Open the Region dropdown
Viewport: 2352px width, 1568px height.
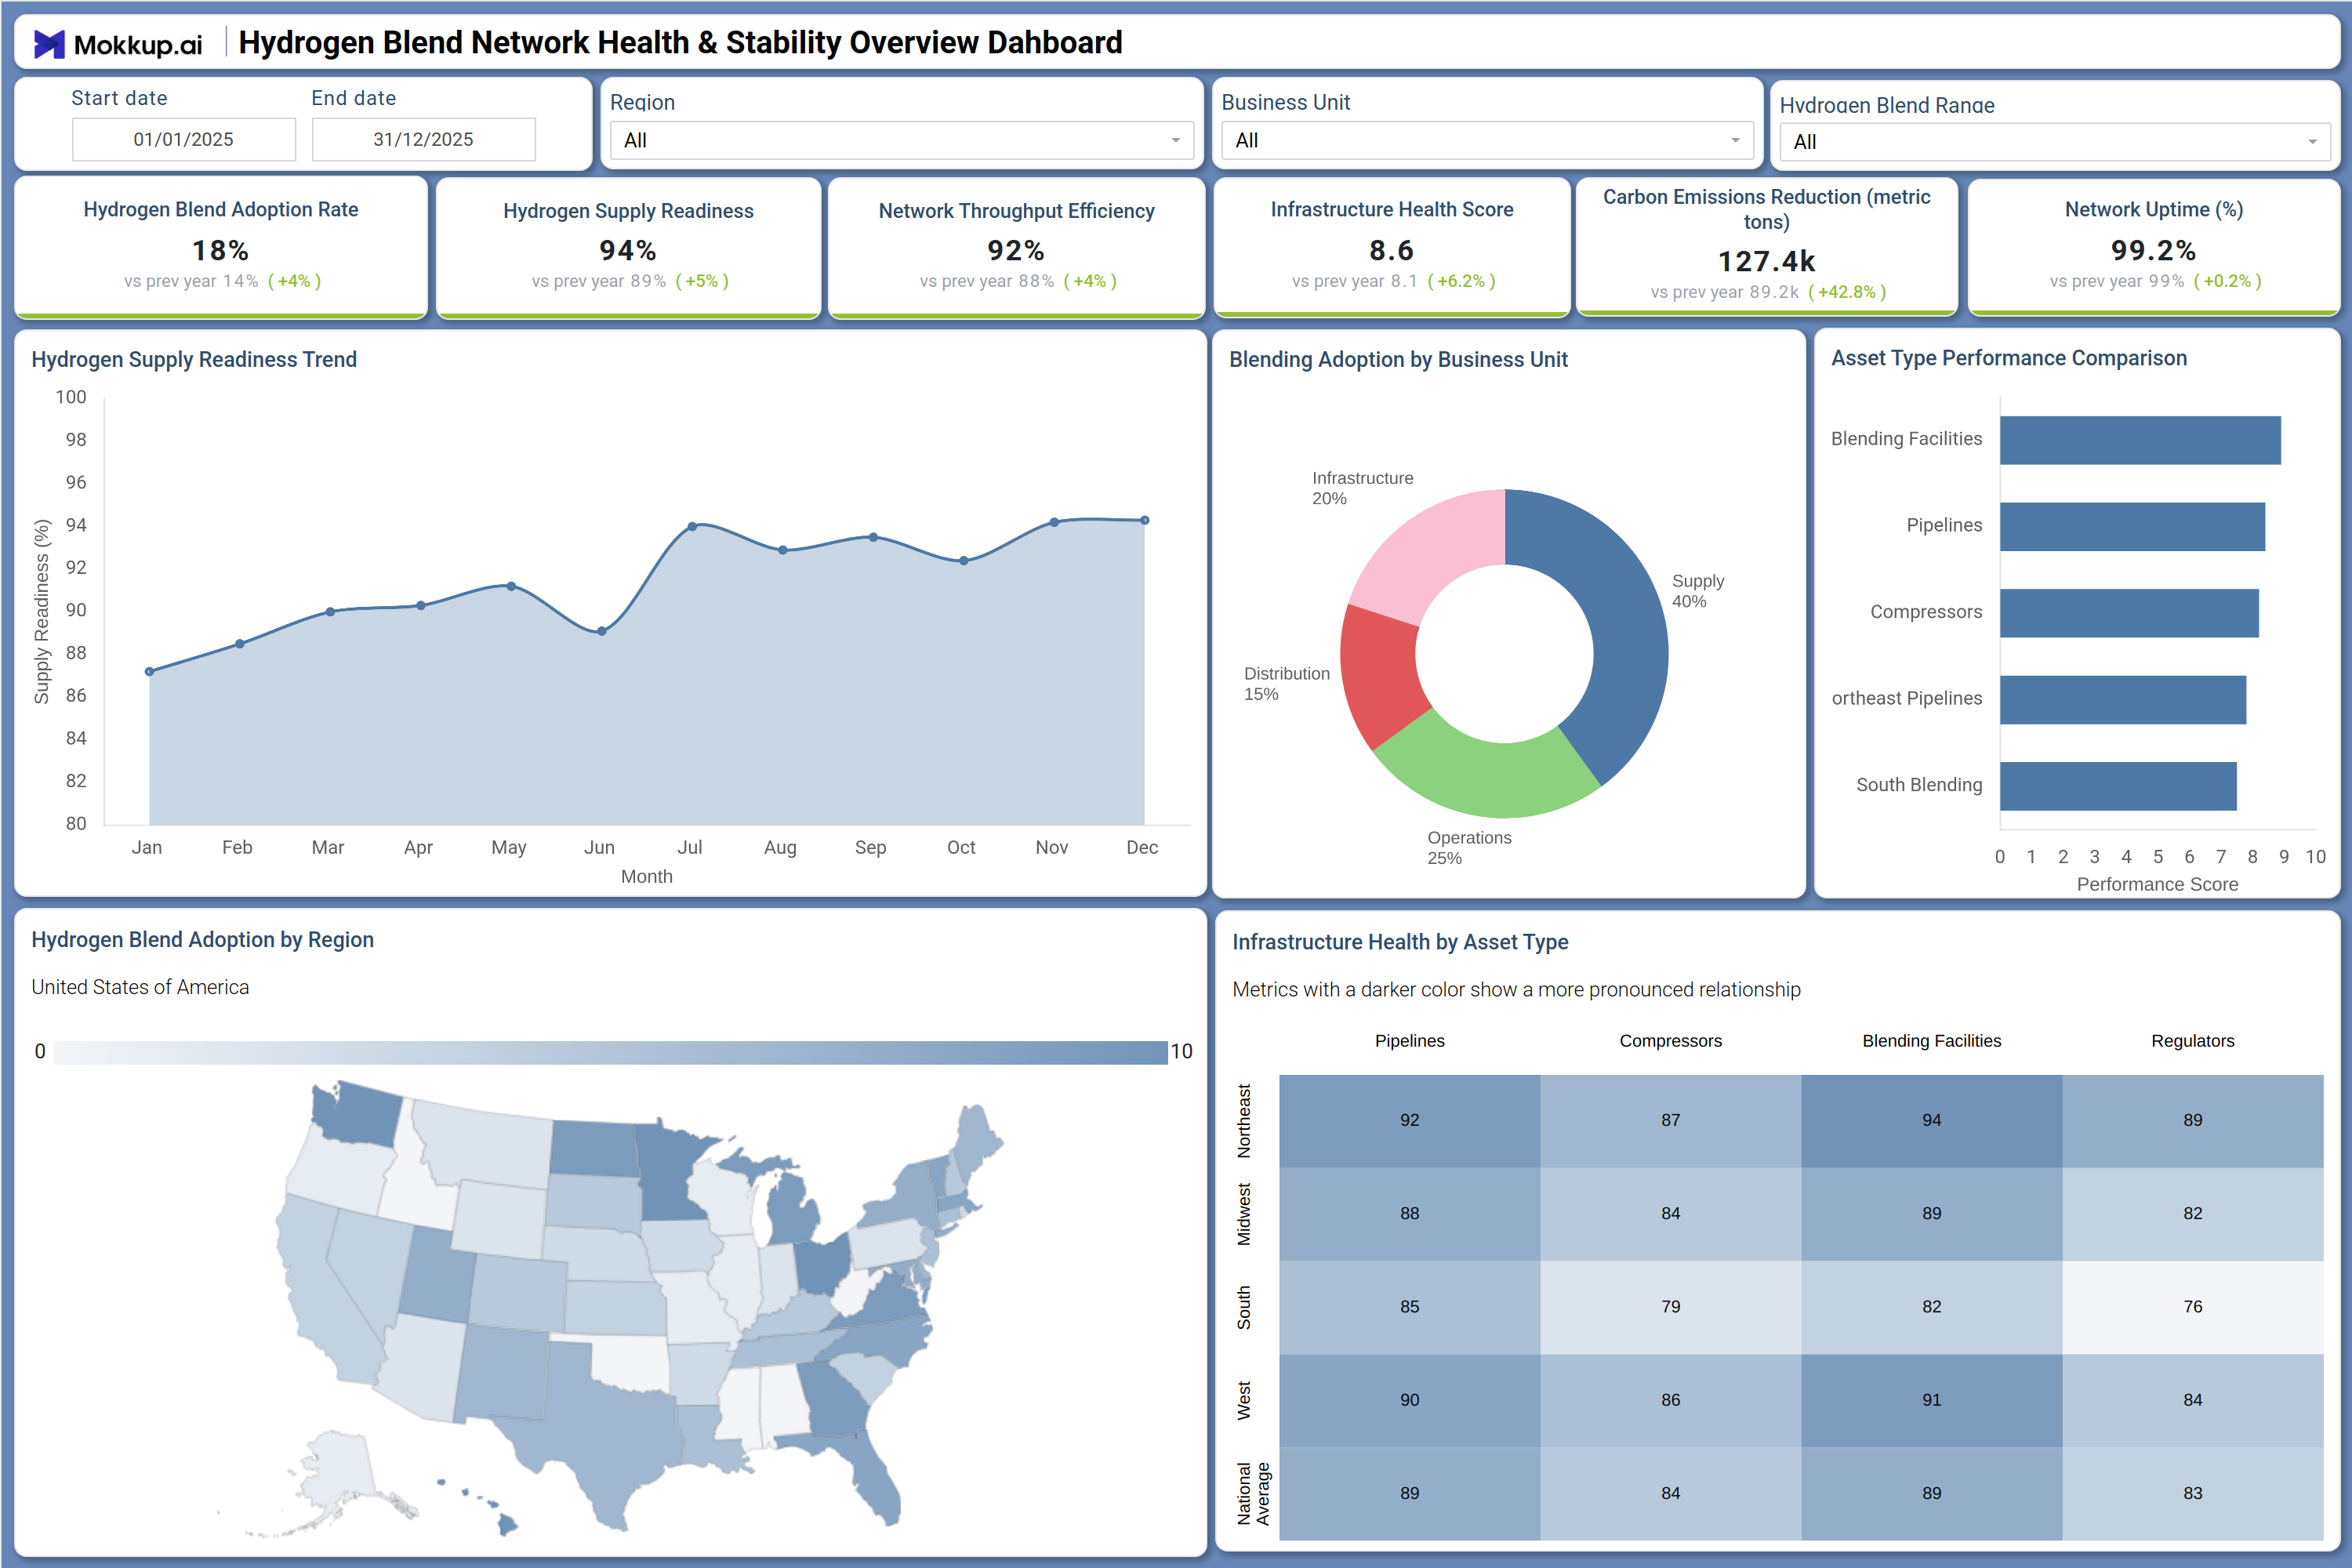point(902,140)
